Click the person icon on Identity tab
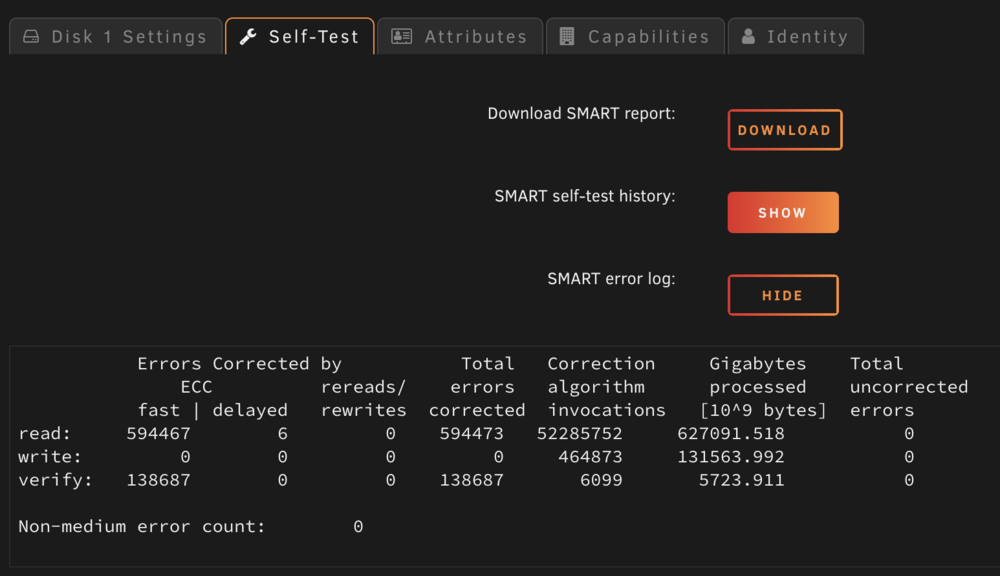The height and width of the screenshot is (576, 1000). click(x=748, y=36)
